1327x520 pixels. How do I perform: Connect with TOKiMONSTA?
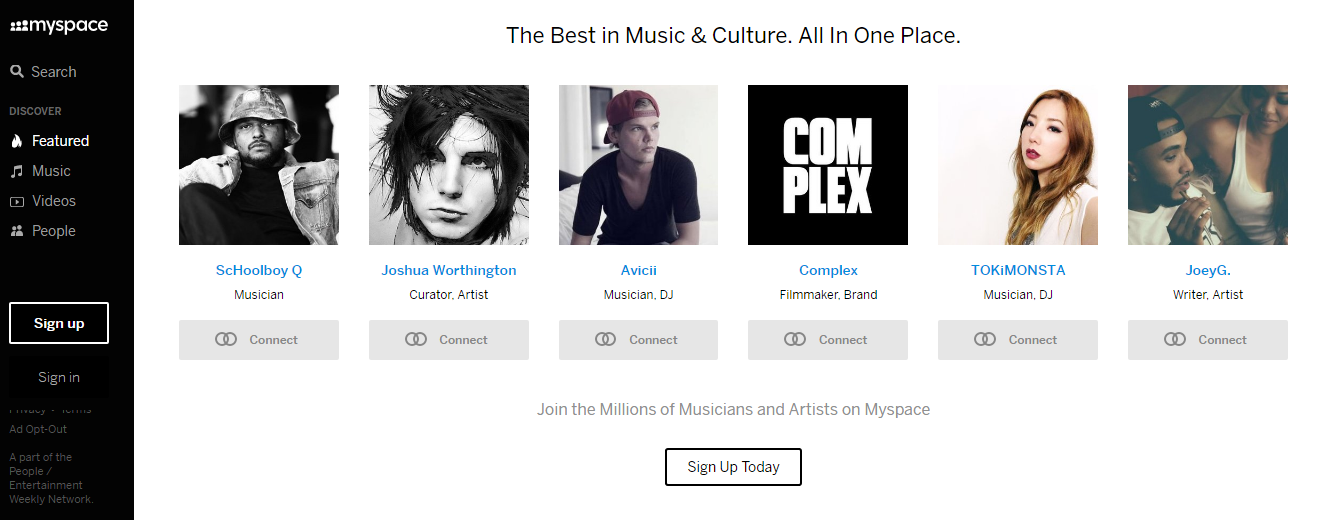1017,340
